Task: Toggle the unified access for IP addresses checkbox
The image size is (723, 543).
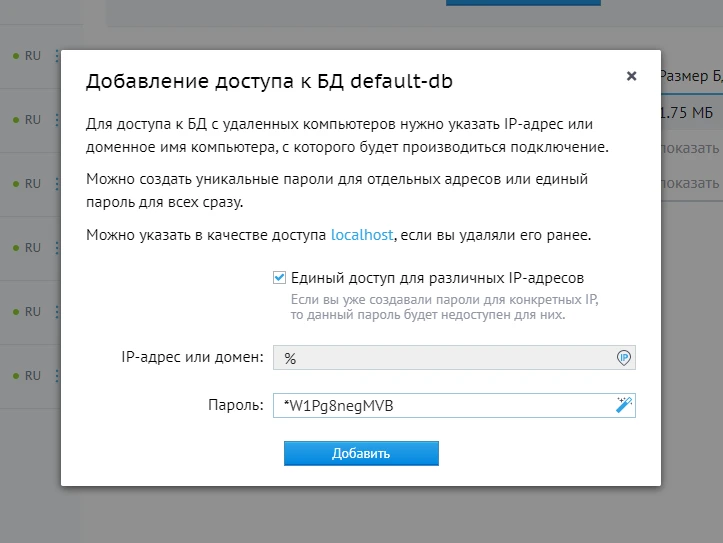Action: [x=279, y=277]
